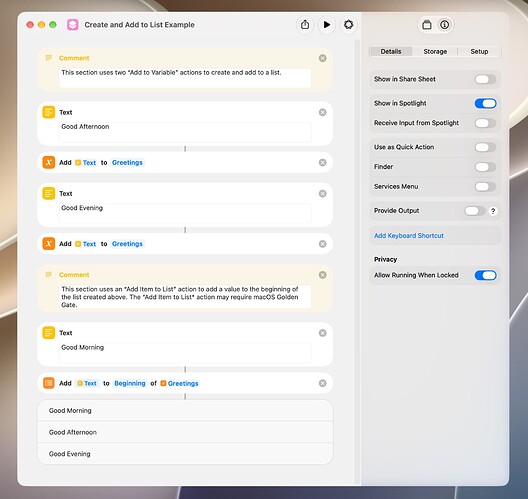This screenshot has width=528, height=499.
Task: Enable Use as Quick Action
Action: click(485, 147)
